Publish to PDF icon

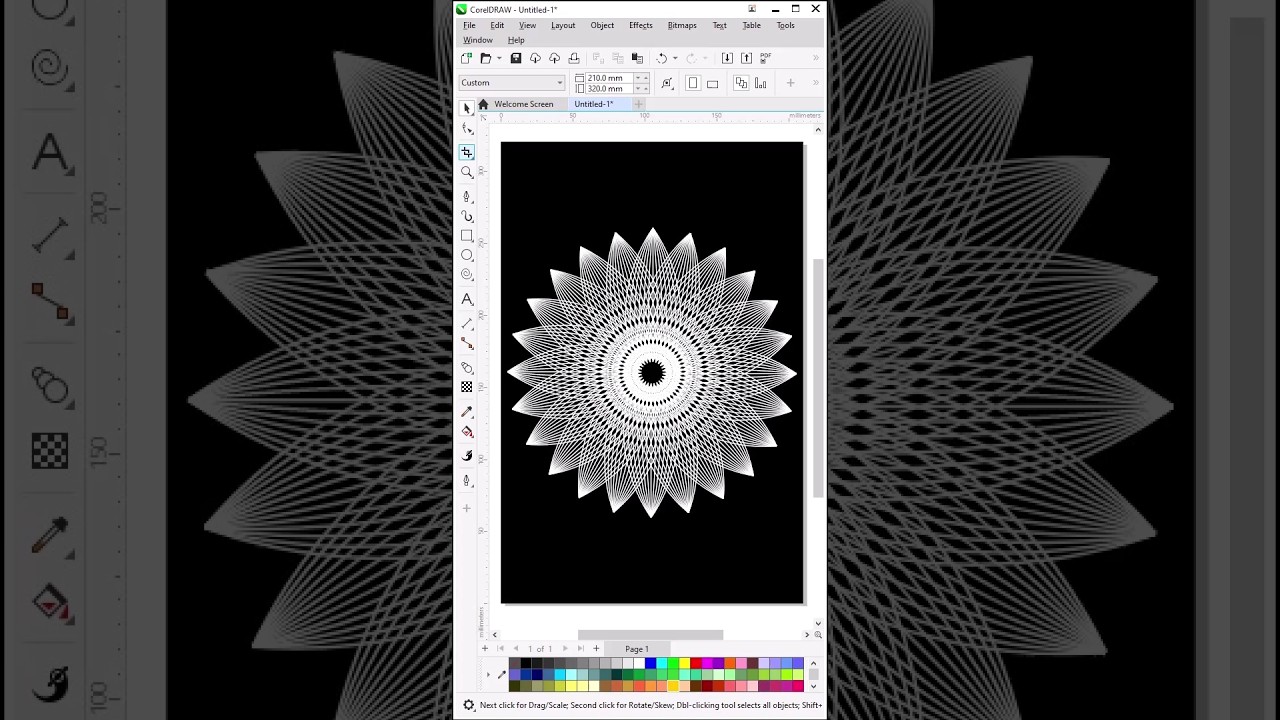[766, 59]
